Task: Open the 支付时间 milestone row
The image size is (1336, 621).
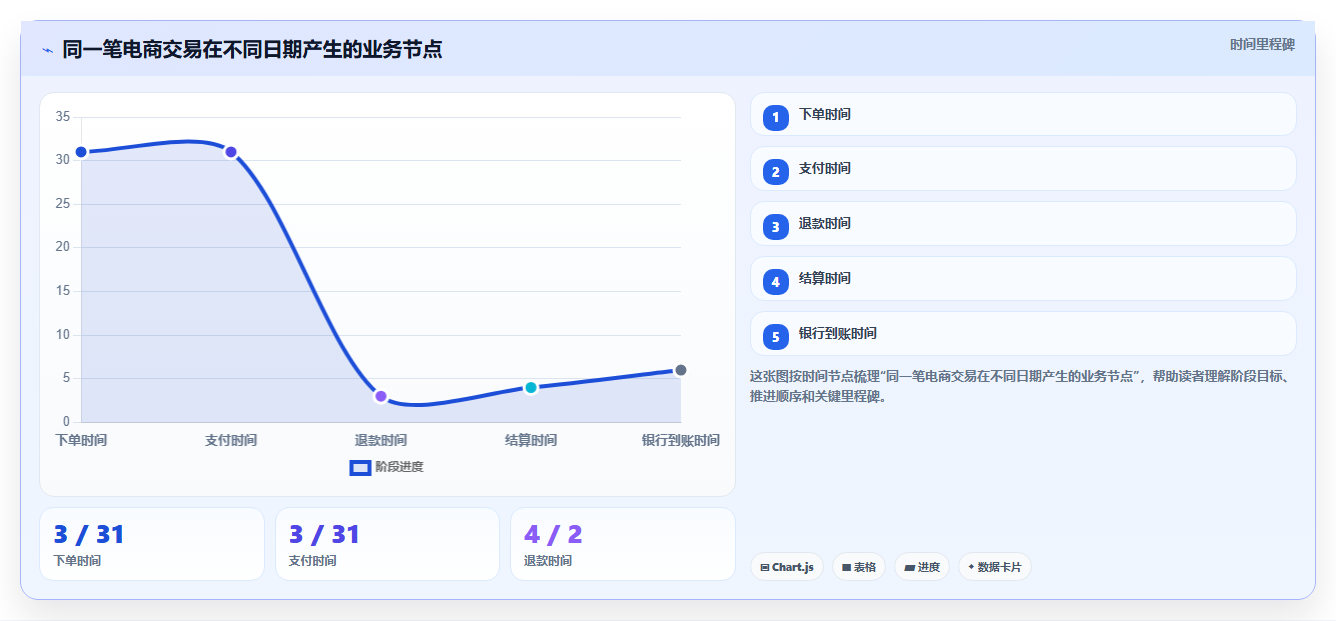Action: pos(1023,169)
